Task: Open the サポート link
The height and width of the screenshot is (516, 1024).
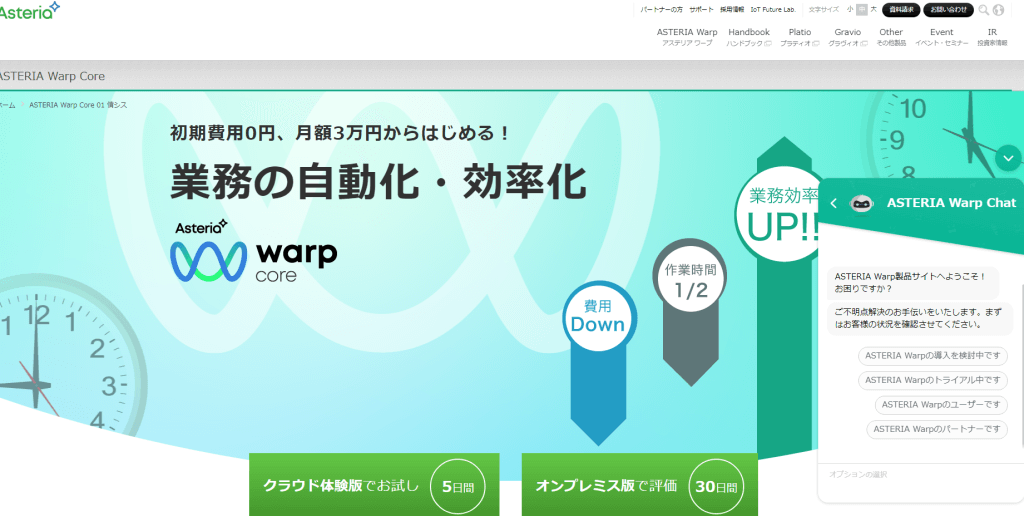Action: coord(701,10)
